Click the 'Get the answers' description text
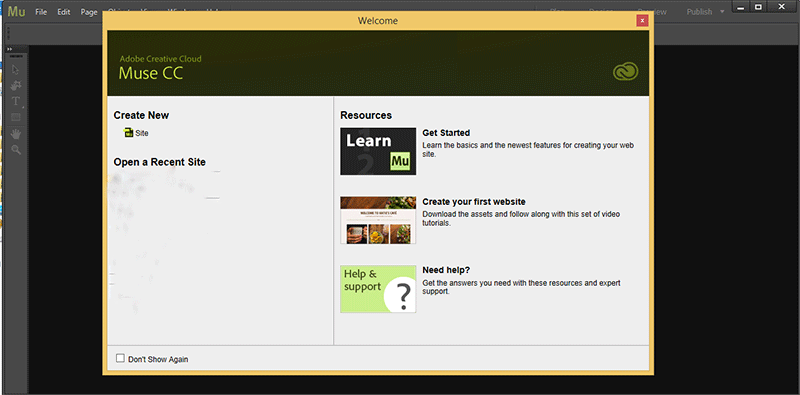800x395 pixels. [521, 287]
